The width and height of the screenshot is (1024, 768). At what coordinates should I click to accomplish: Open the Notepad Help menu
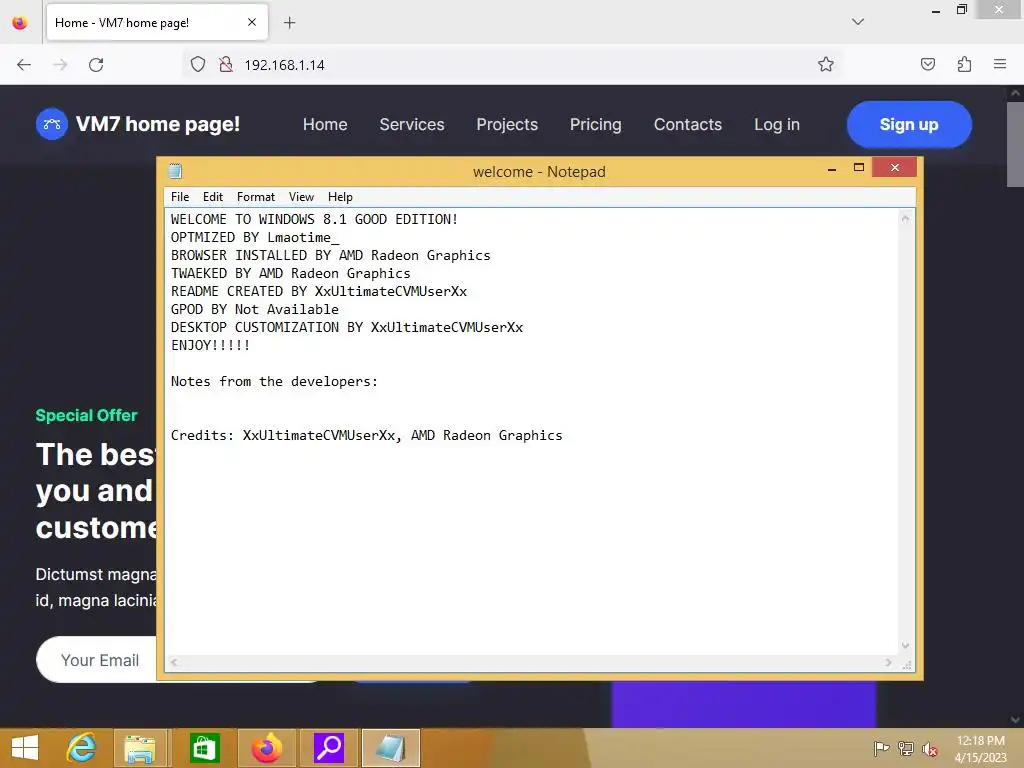(340, 197)
